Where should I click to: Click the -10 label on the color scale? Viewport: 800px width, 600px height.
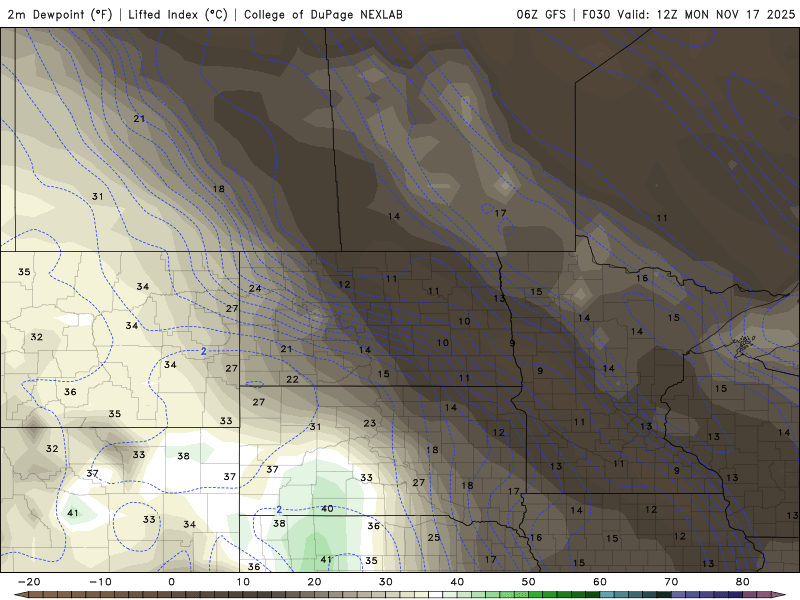click(100, 582)
